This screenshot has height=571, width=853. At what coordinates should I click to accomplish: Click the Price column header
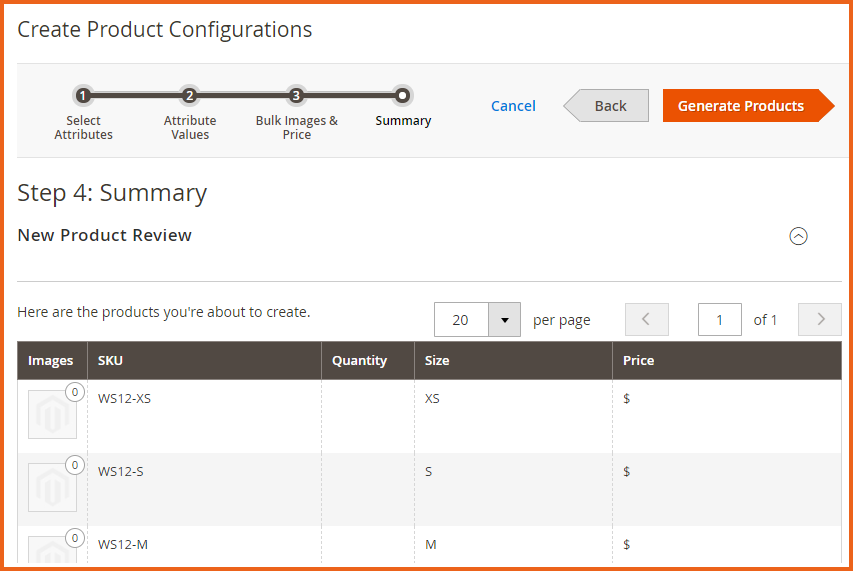tap(727, 361)
